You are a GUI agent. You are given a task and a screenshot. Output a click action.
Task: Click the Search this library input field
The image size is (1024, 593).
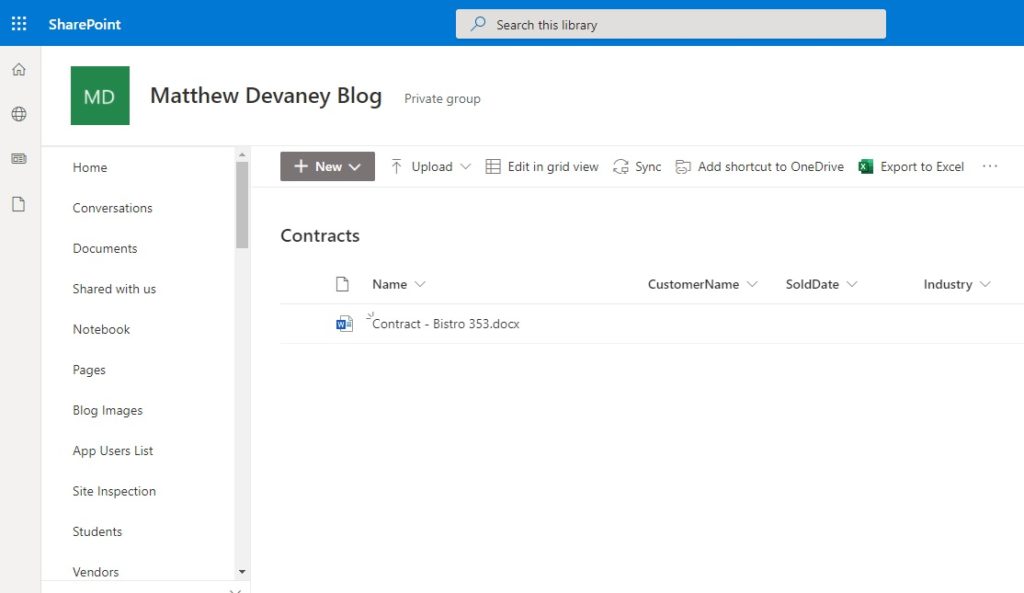(670, 23)
